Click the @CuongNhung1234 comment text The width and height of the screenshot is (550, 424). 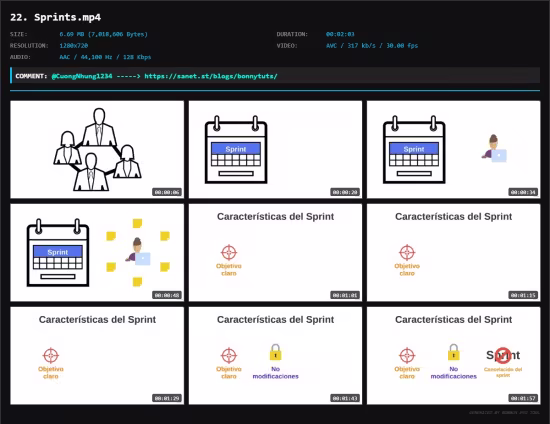coord(82,76)
